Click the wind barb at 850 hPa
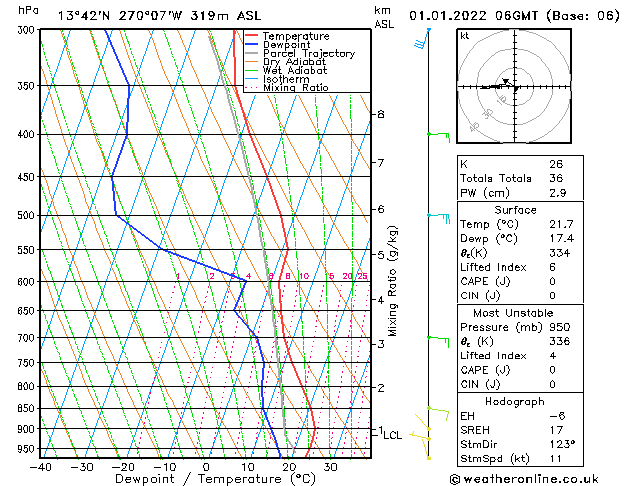Screen dimensions: 629x486 pyautogui.click(x=438, y=414)
